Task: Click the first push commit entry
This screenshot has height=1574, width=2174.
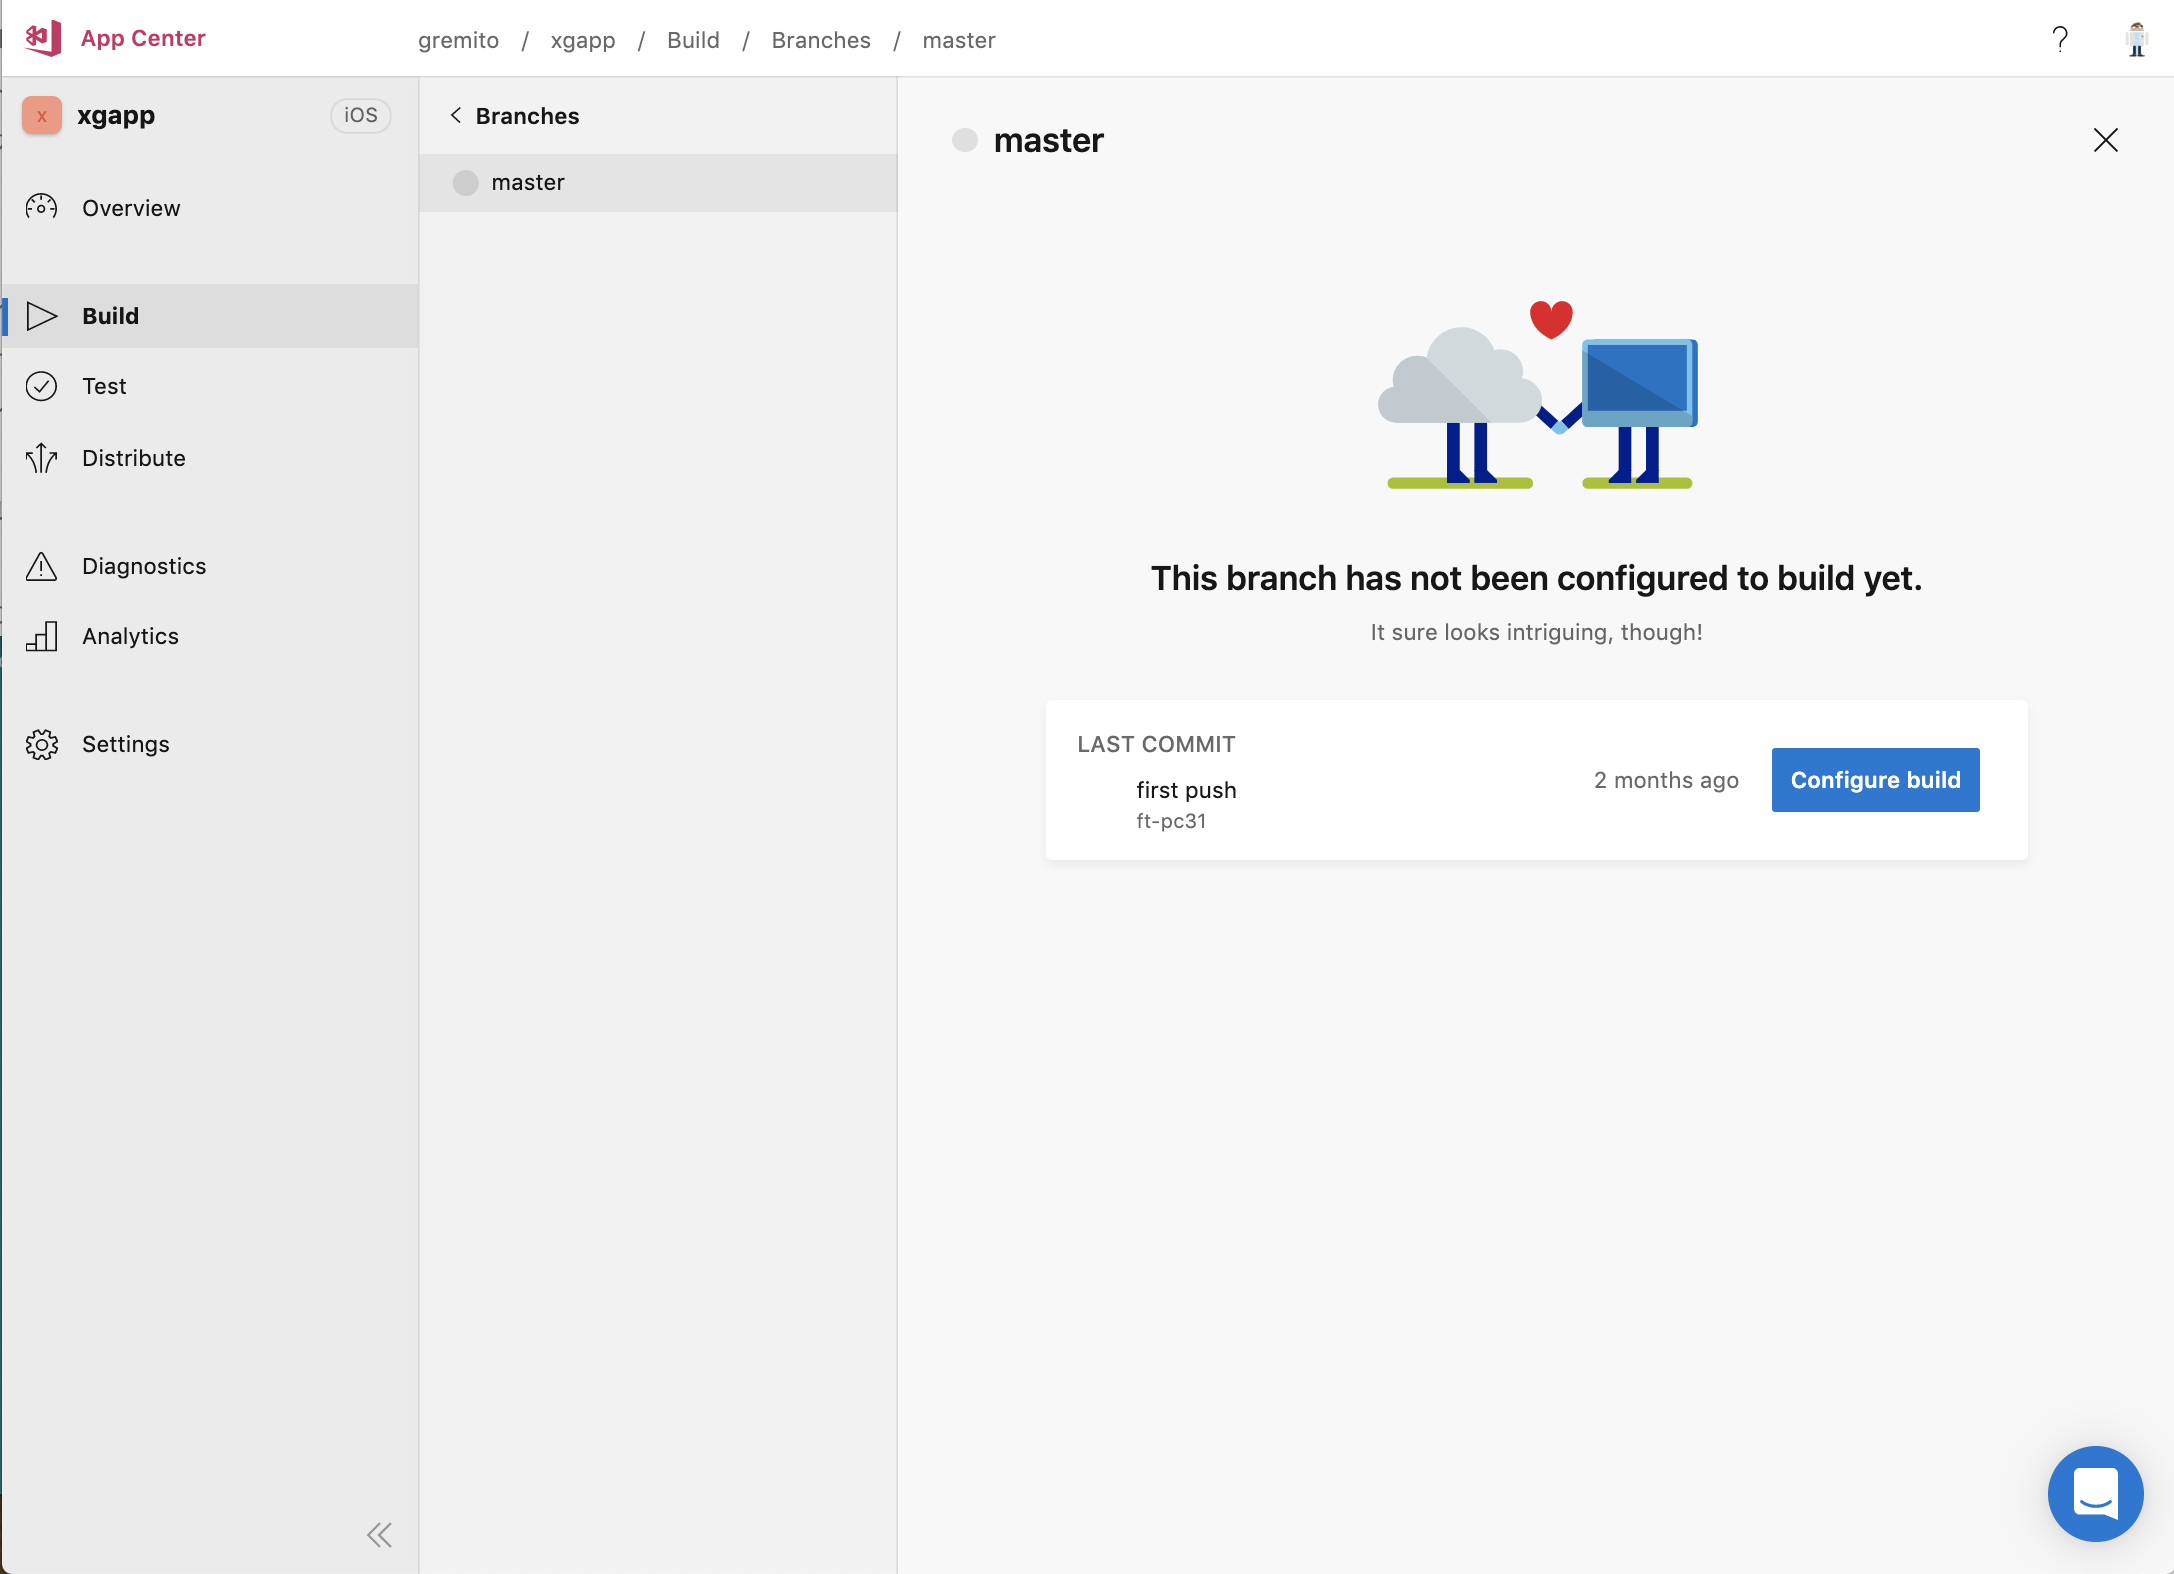Action: 1186,790
